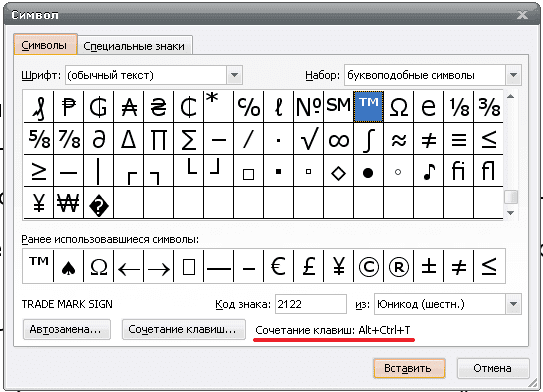
Task: Choose the registered ® recent symbol
Action: tap(398, 266)
